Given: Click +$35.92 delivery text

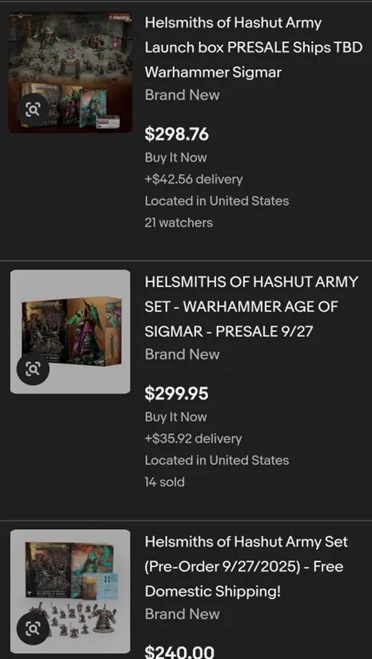Looking at the screenshot, I should tap(193, 439).
